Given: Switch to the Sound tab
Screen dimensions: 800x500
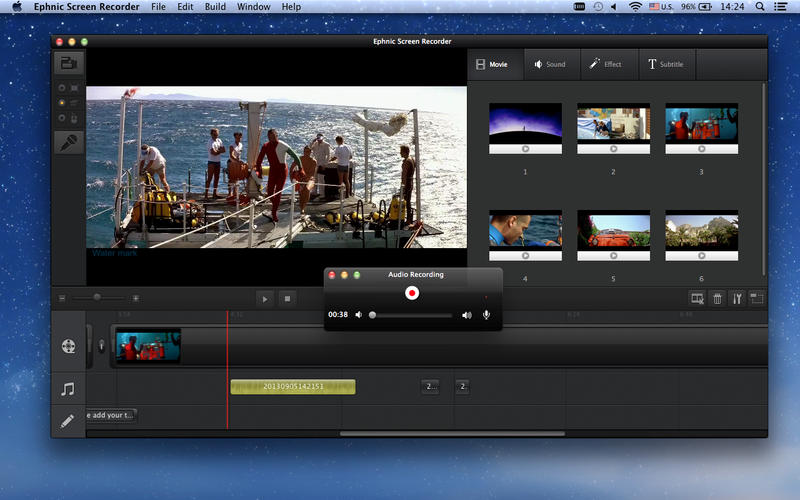Looking at the screenshot, I should click(552, 64).
